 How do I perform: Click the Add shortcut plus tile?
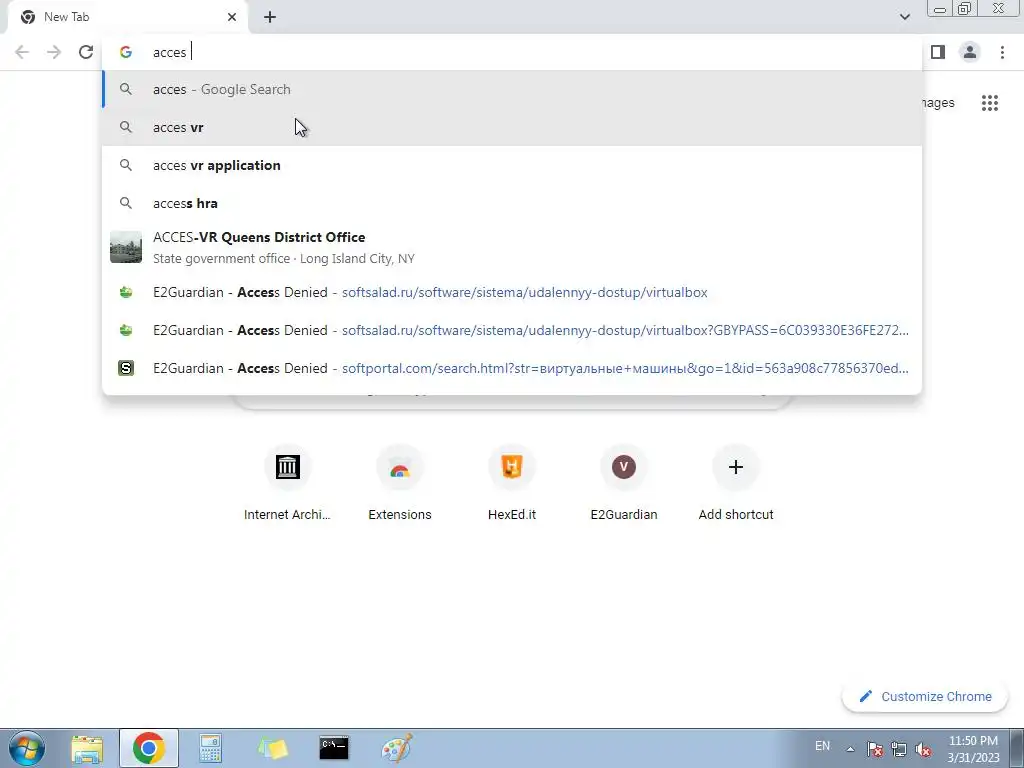coord(736,483)
